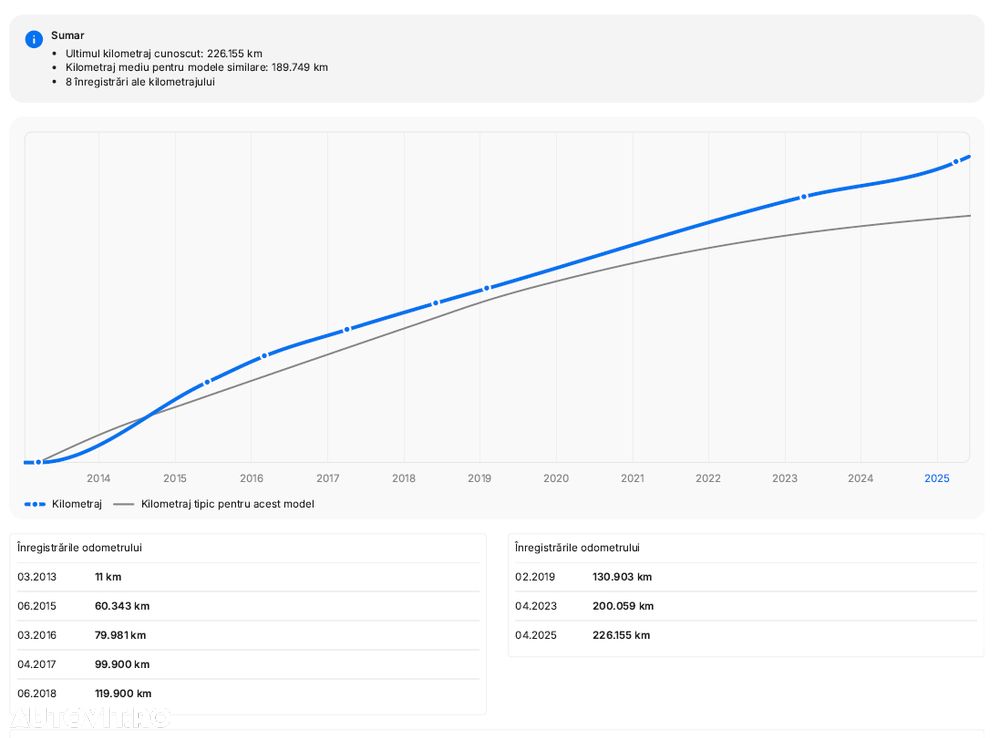This screenshot has width=1000, height=738.
Task: Toggle the 'Kilometraj tipic pentru acest model' legend label
Action: (x=227, y=504)
